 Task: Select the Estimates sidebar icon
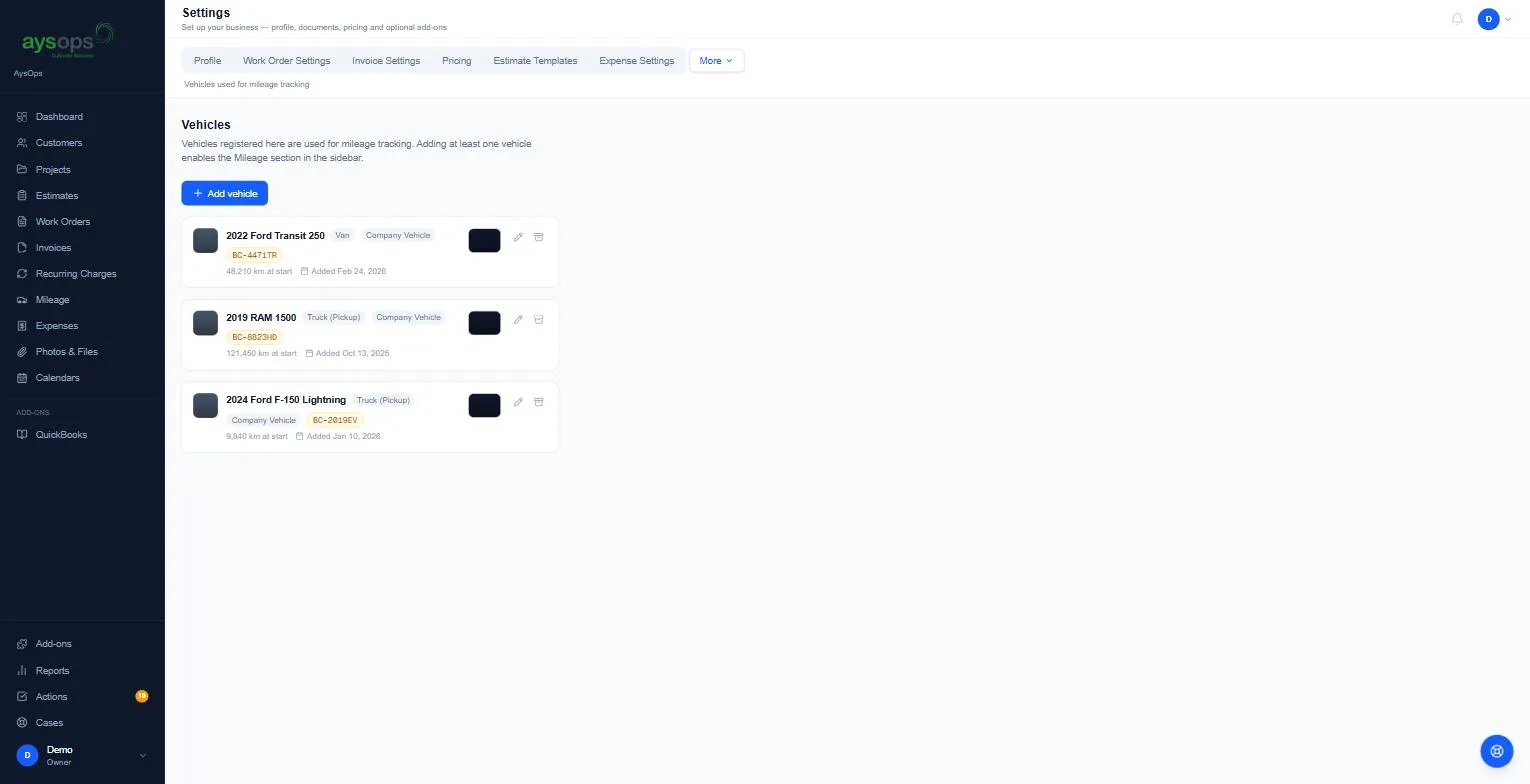point(22,195)
